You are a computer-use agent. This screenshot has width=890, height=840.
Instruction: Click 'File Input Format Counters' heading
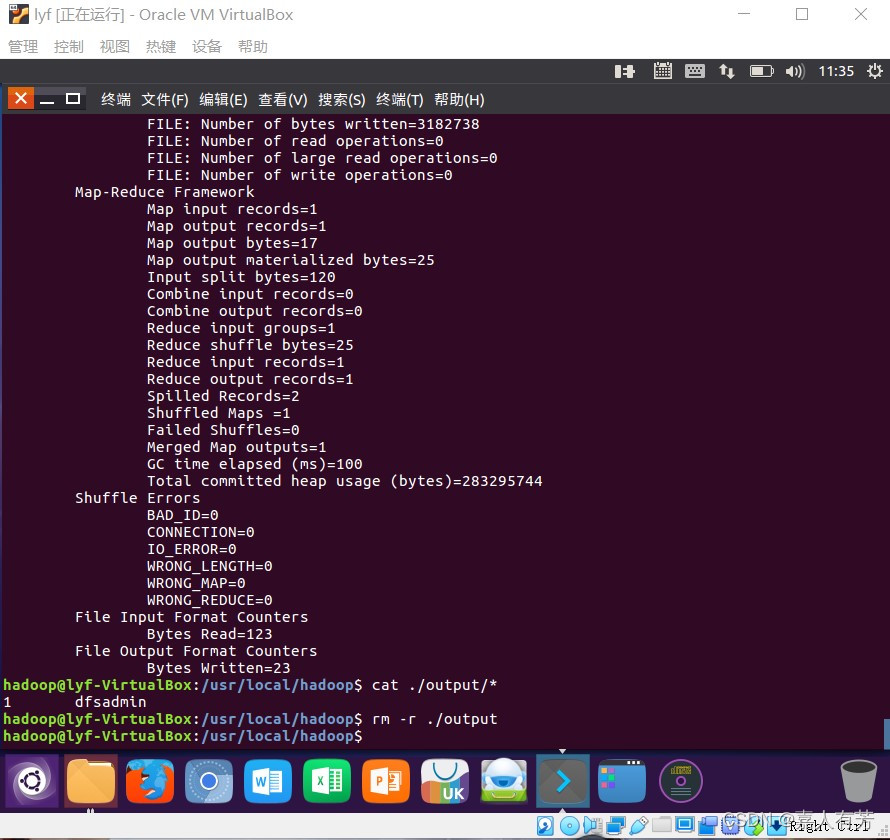191,617
